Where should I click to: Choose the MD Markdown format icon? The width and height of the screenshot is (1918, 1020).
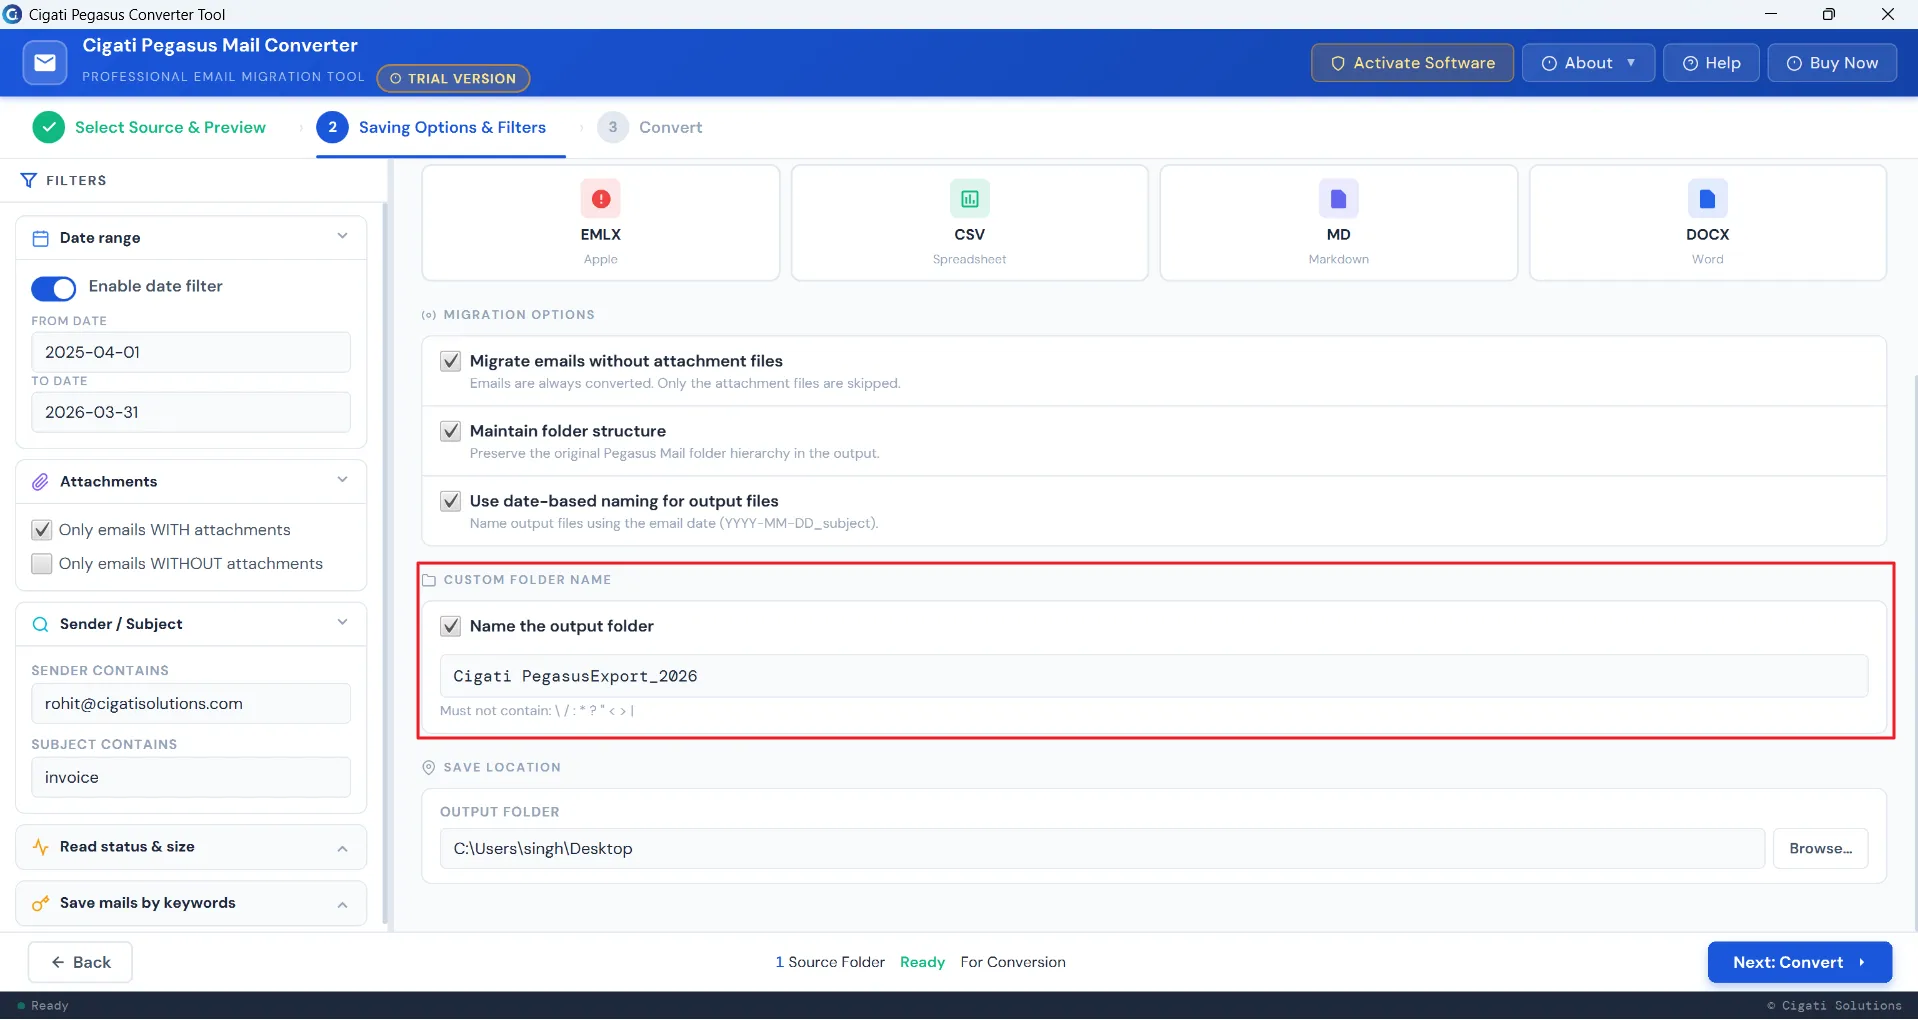1339,199
